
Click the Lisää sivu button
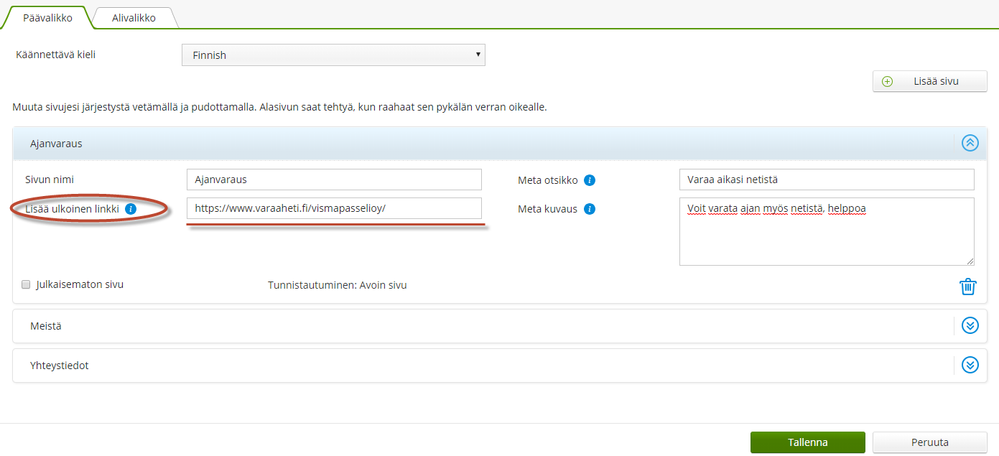coord(930,82)
